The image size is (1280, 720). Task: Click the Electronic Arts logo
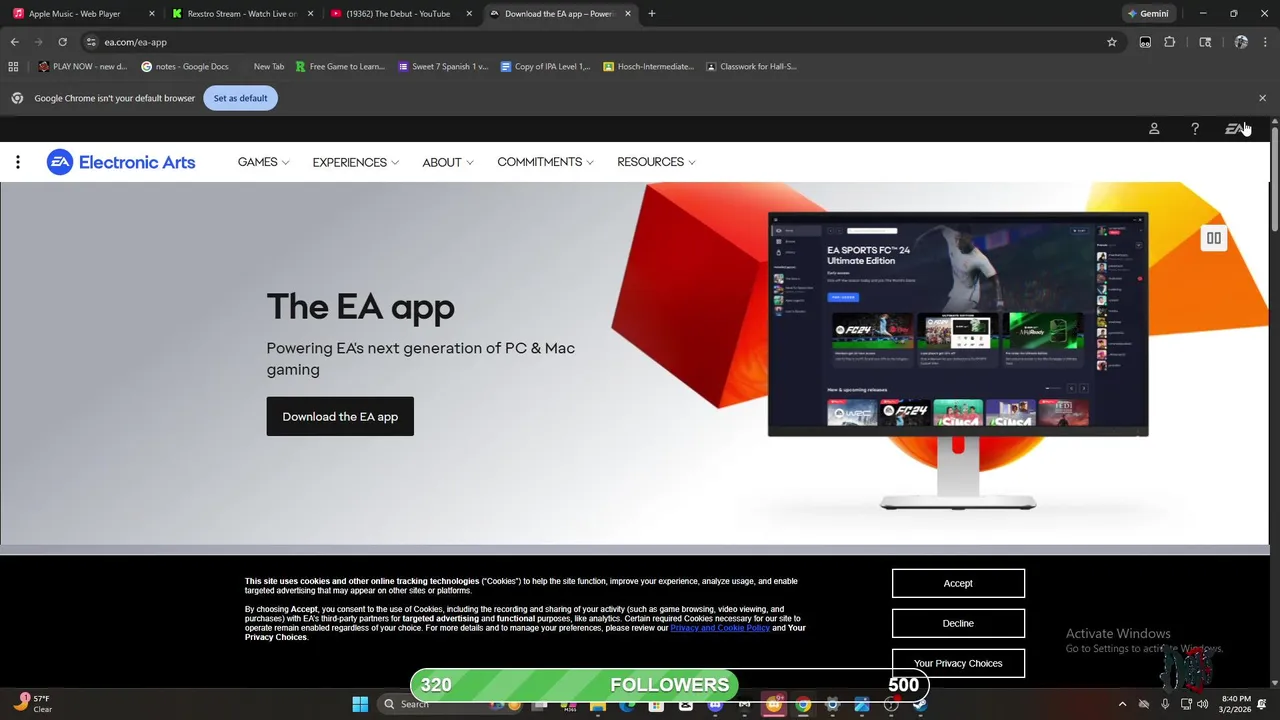click(121, 162)
